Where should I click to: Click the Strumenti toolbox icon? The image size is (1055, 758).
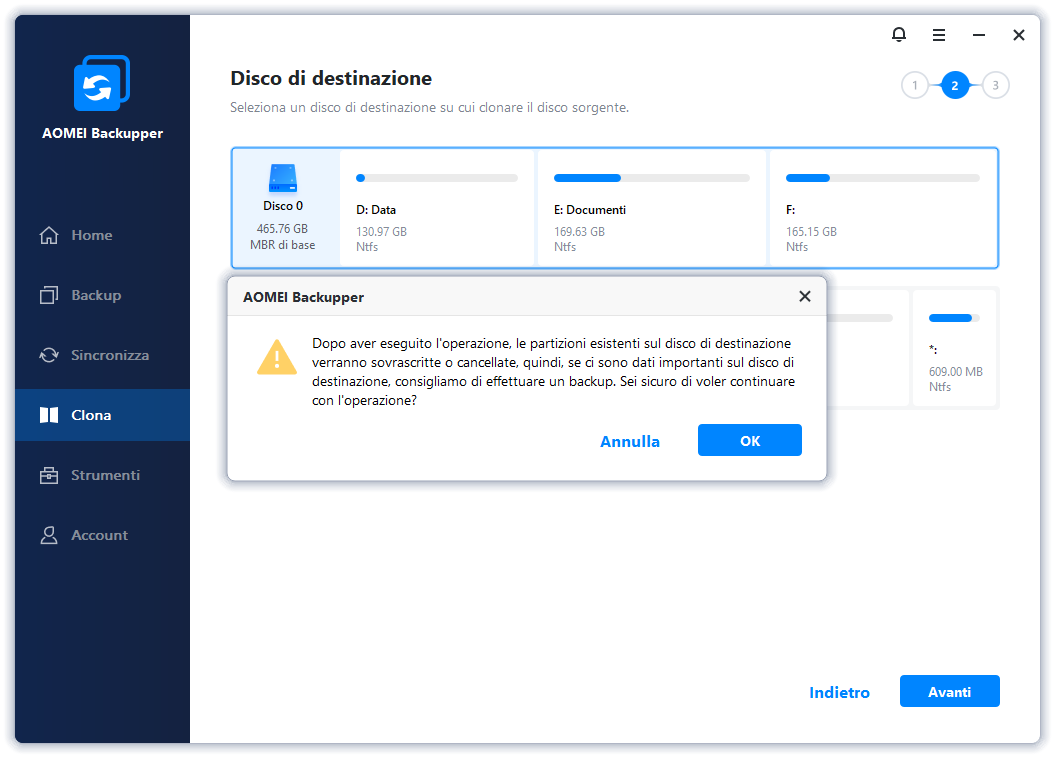pyautogui.click(x=49, y=476)
